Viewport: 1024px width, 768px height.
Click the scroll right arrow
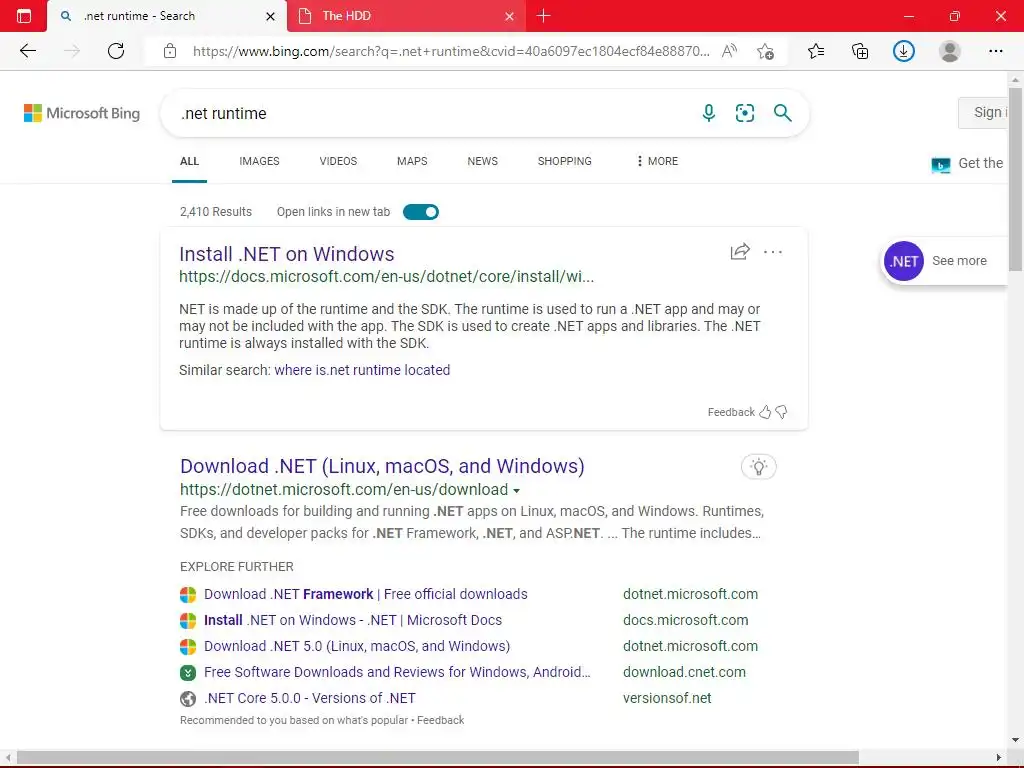tap(999, 758)
